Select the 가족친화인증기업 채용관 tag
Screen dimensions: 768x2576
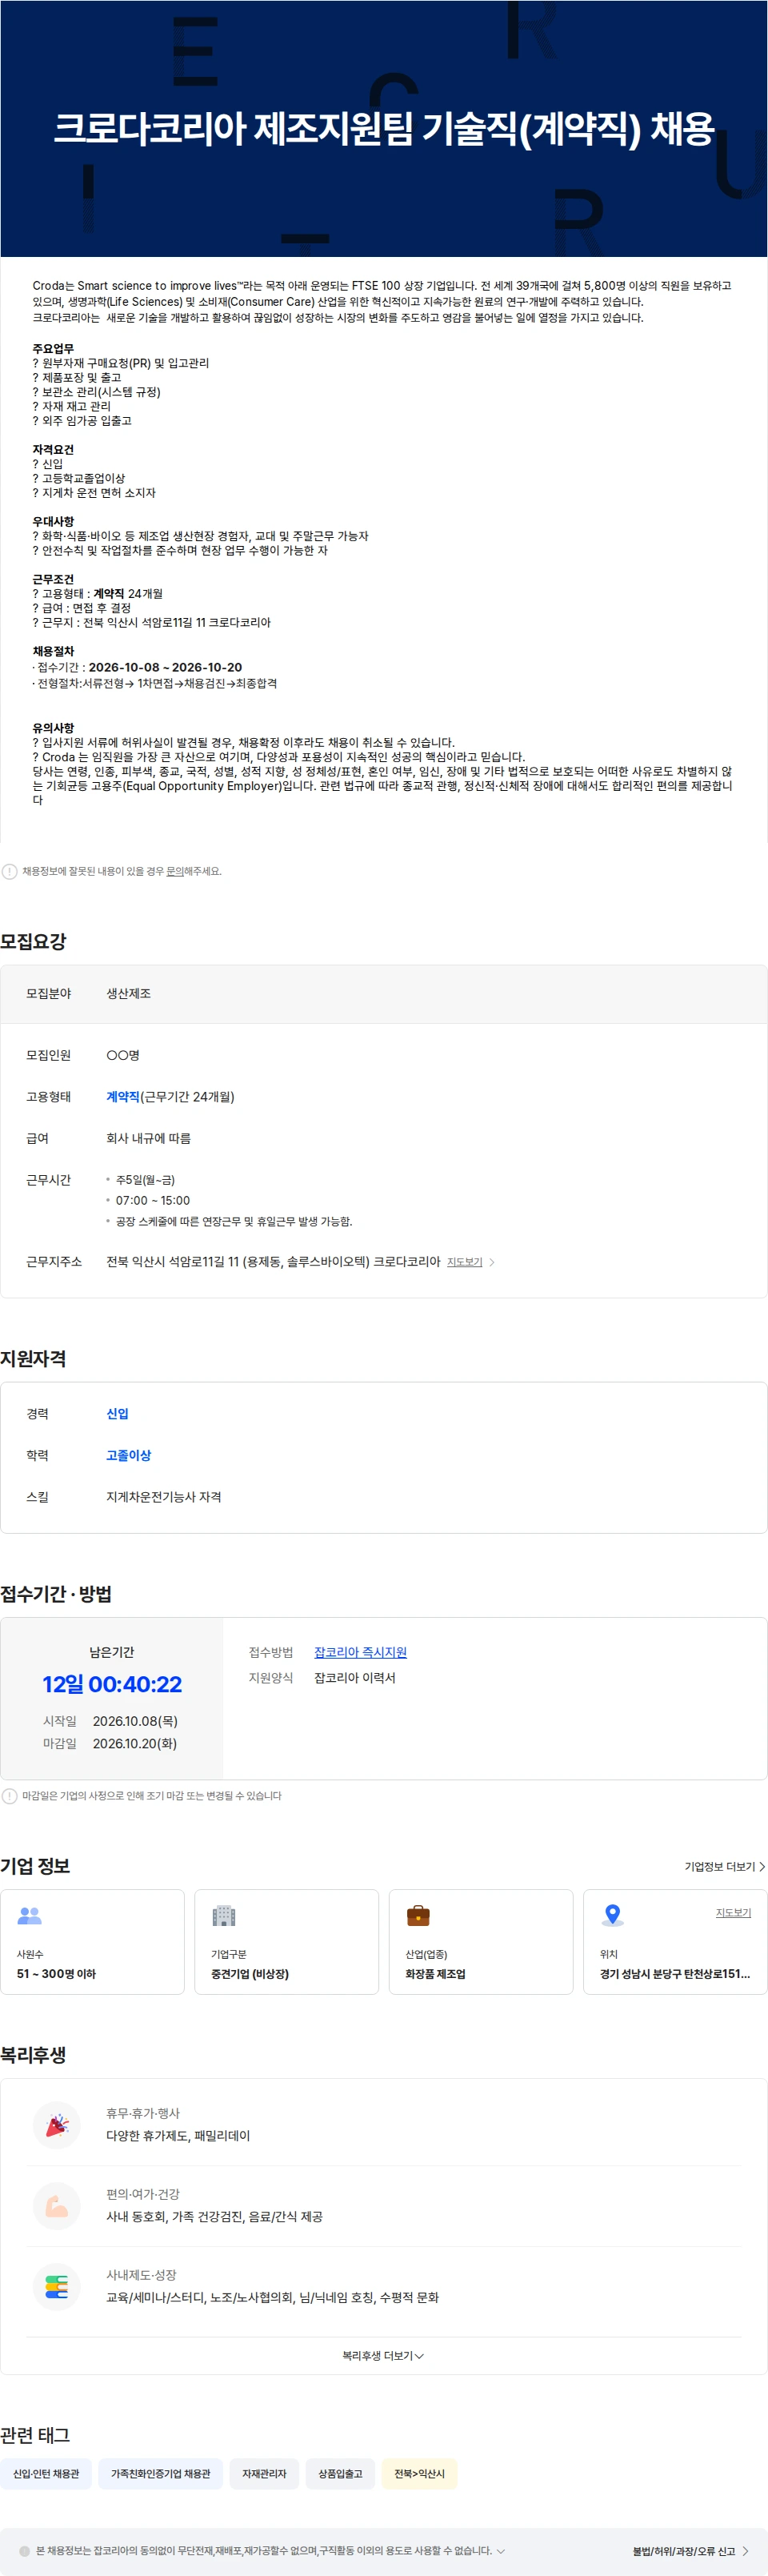coord(160,2473)
